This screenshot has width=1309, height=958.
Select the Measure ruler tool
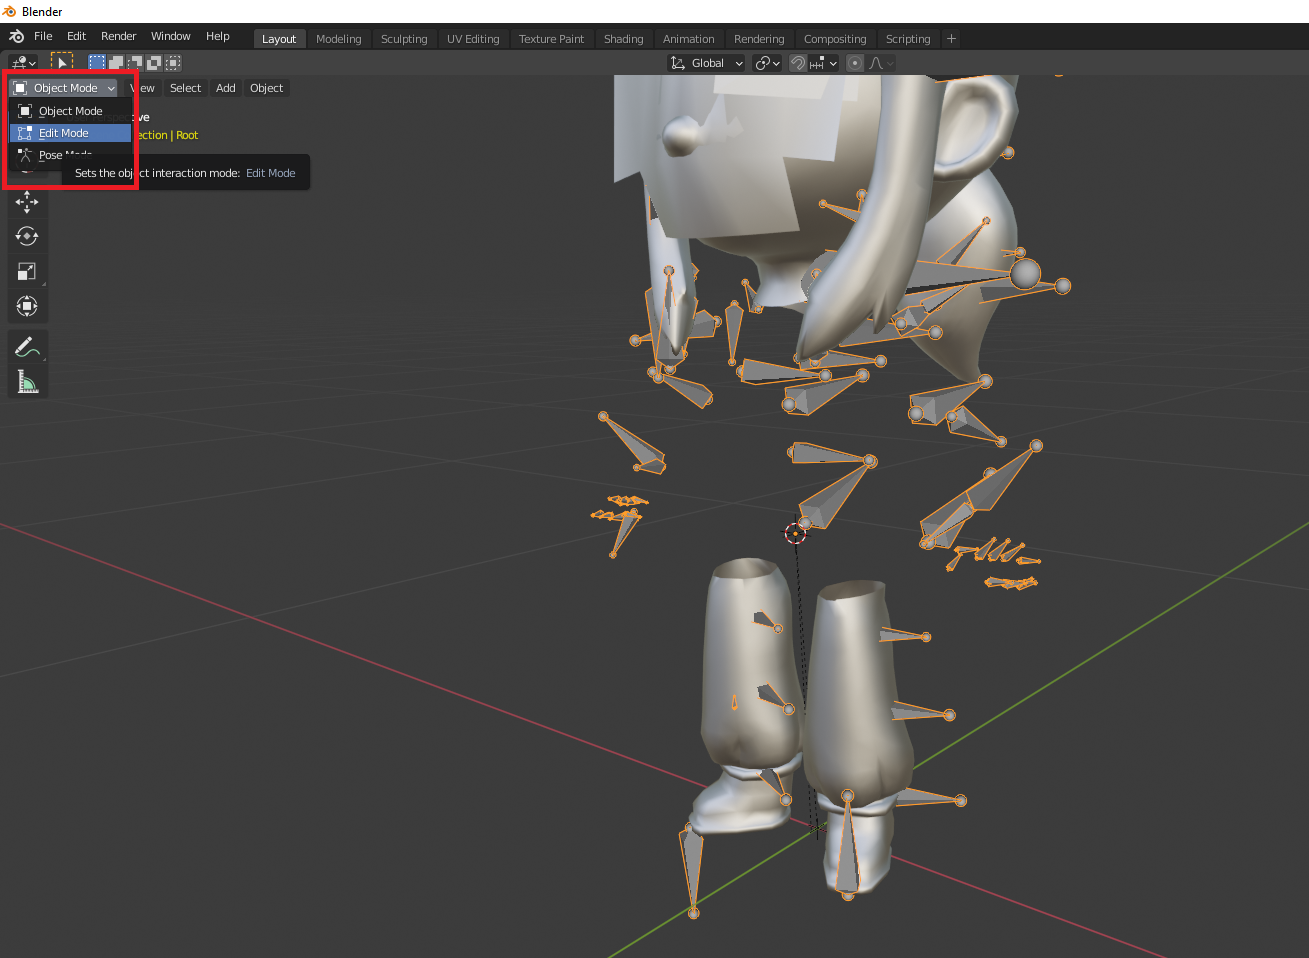27,381
